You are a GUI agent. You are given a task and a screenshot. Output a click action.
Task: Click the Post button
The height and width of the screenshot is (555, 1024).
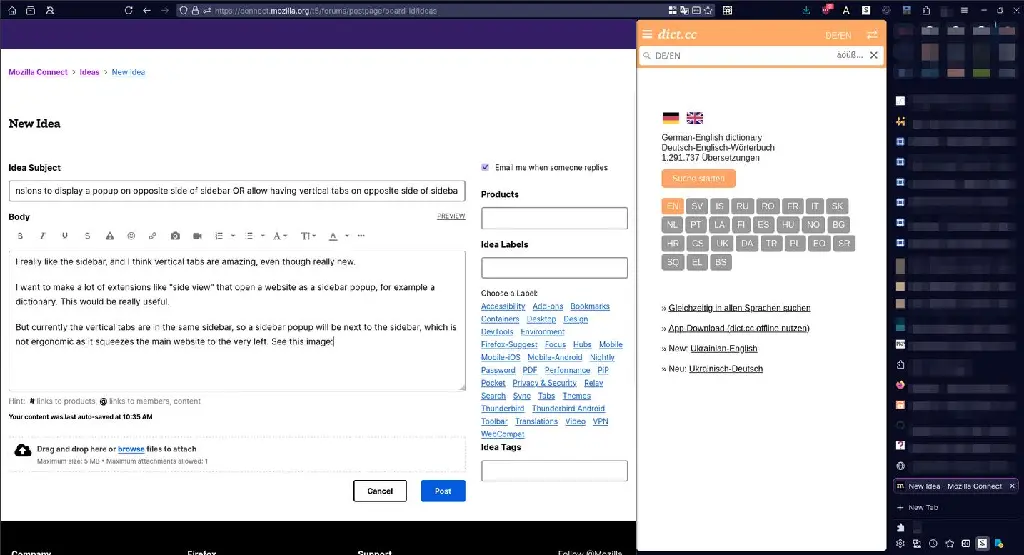(x=443, y=491)
